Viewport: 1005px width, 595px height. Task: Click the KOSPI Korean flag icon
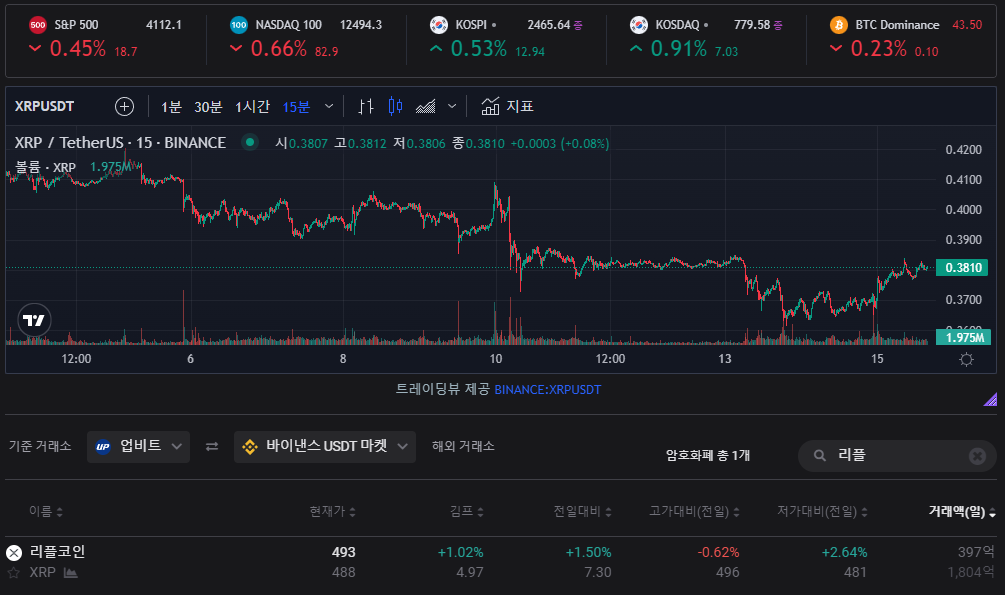(x=439, y=25)
